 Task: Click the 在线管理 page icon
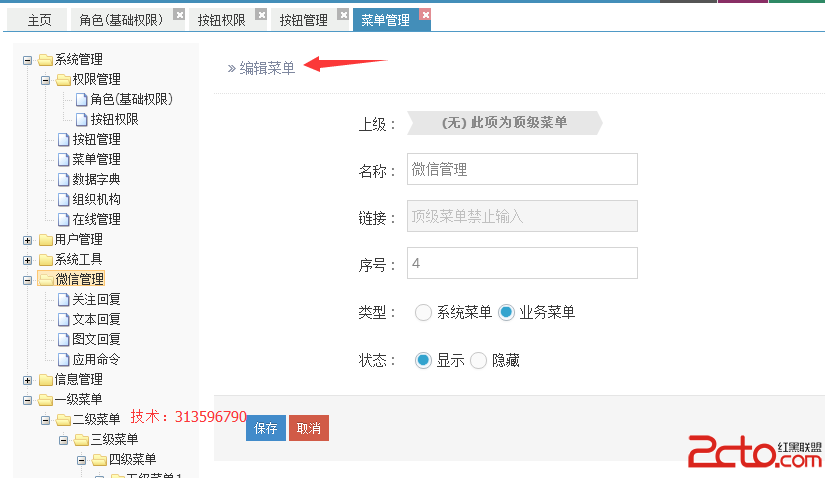point(64,220)
